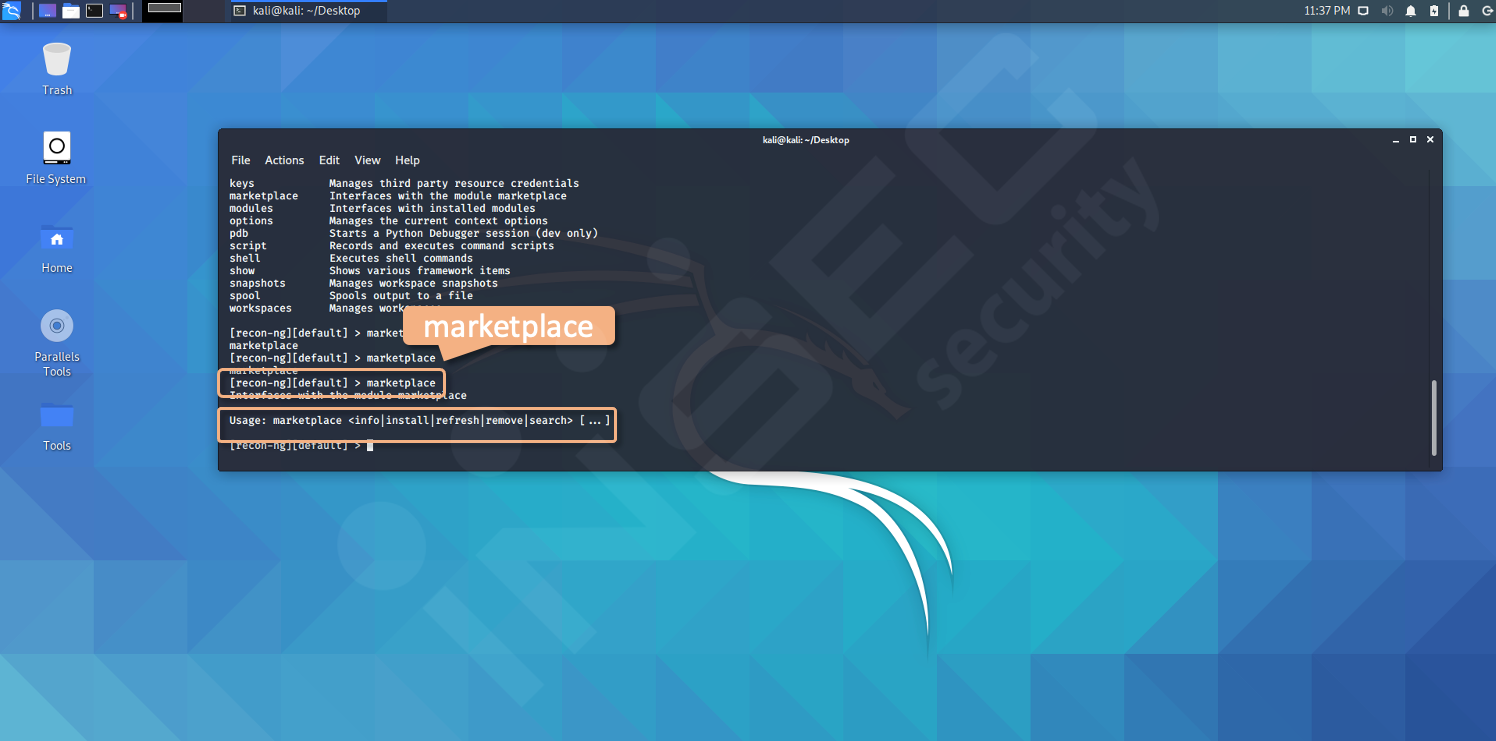This screenshot has height=741, width=1496.
Task: Click the battery power status icon
Action: coord(1434,11)
